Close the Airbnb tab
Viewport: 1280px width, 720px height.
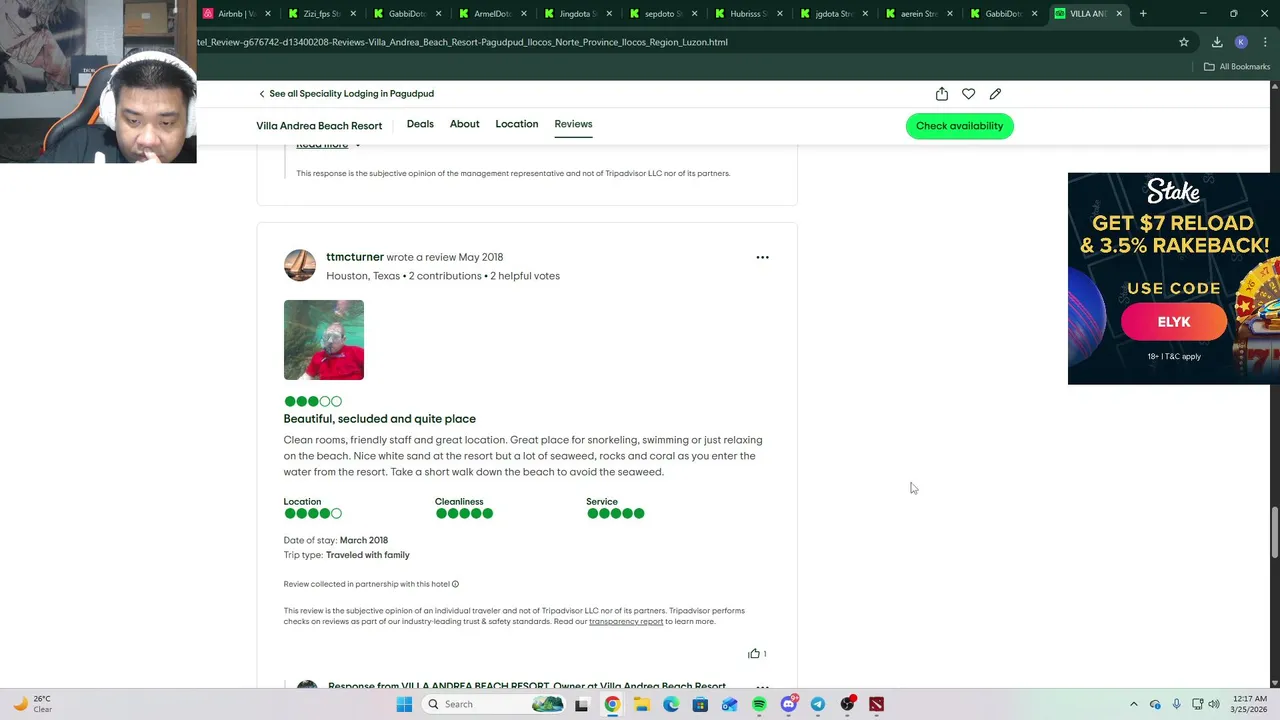pyautogui.click(x=268, y=14)
